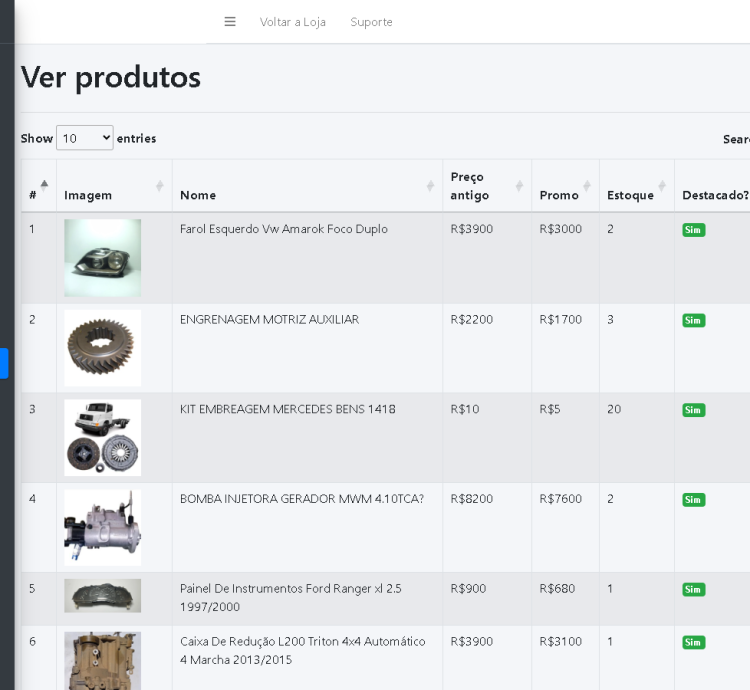750x690 pixels.
Task: Click the Sim badge for Farol Esquerdo
Action: click(x=694, y=230)
